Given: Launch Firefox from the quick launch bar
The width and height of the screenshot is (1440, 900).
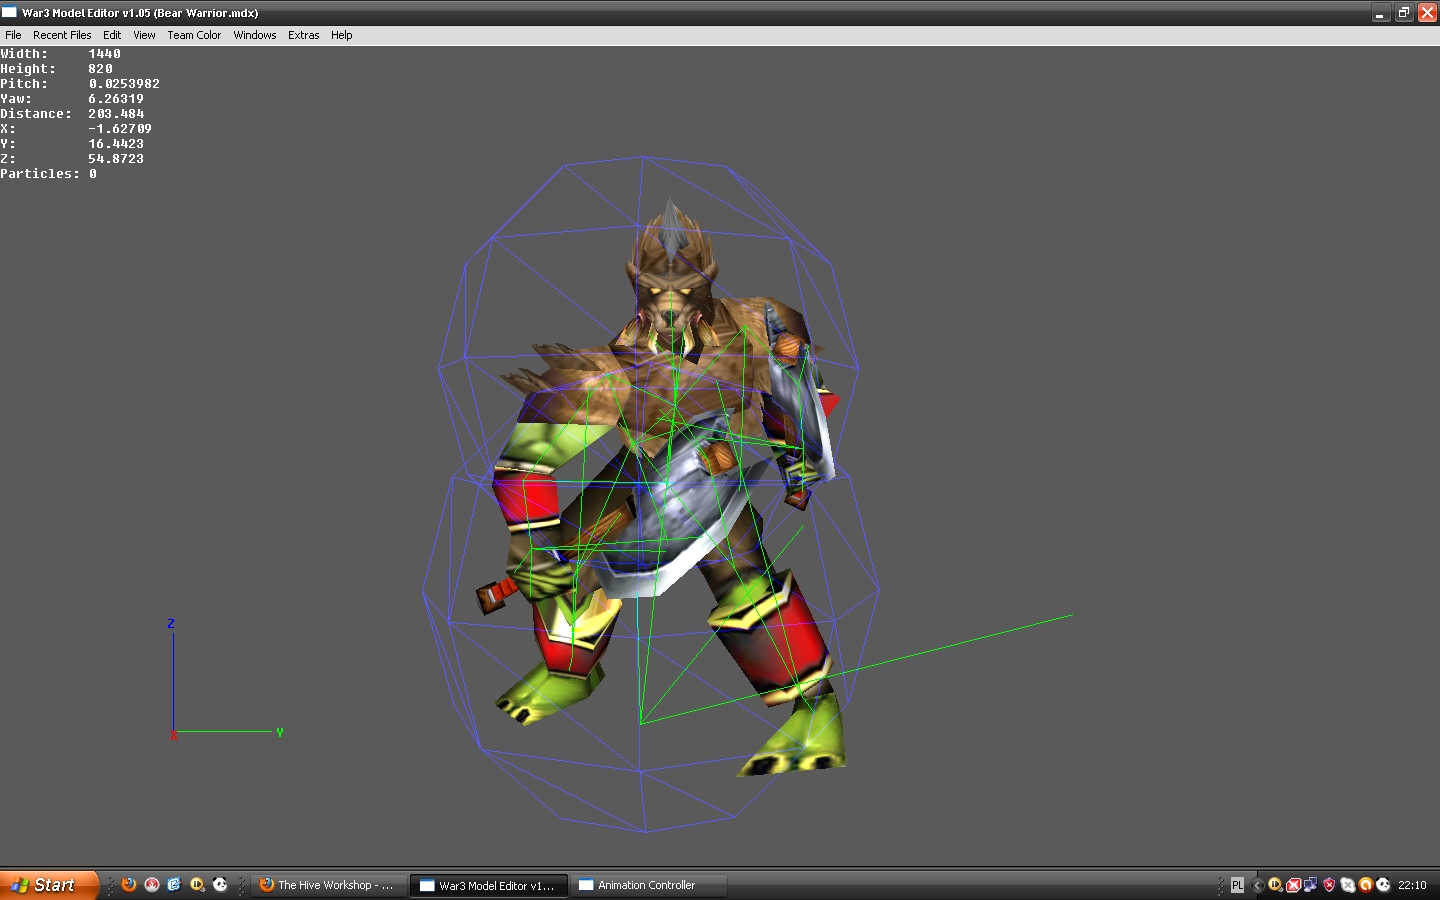Looking at the screenshot, I should tap(129, 884).
